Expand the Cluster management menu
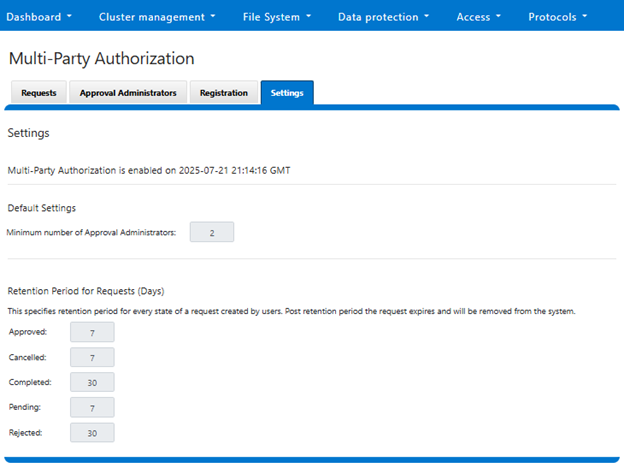This screenshot has width=624, height=468. (157, 17)
